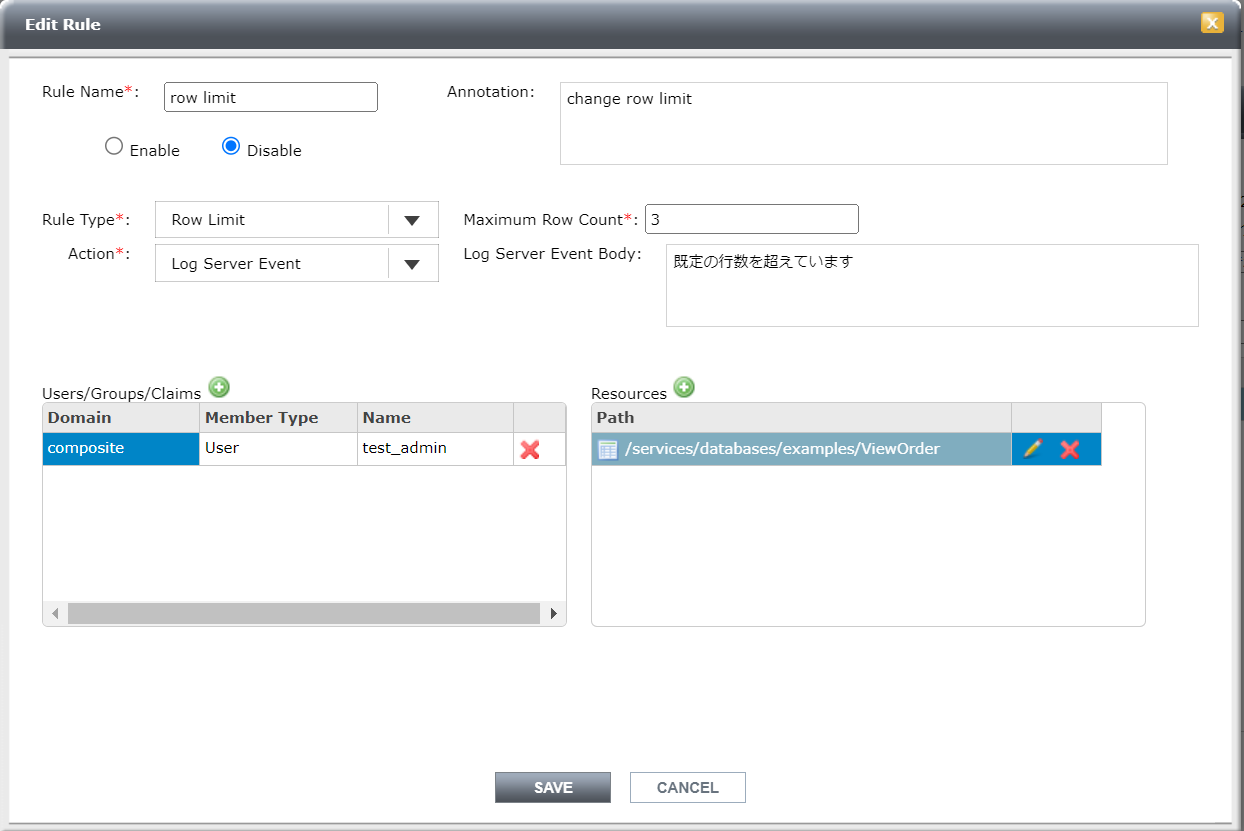Add a new user/group/claim with plus icon
Screen dimensions: 1244x831
[x=219, y=387]
